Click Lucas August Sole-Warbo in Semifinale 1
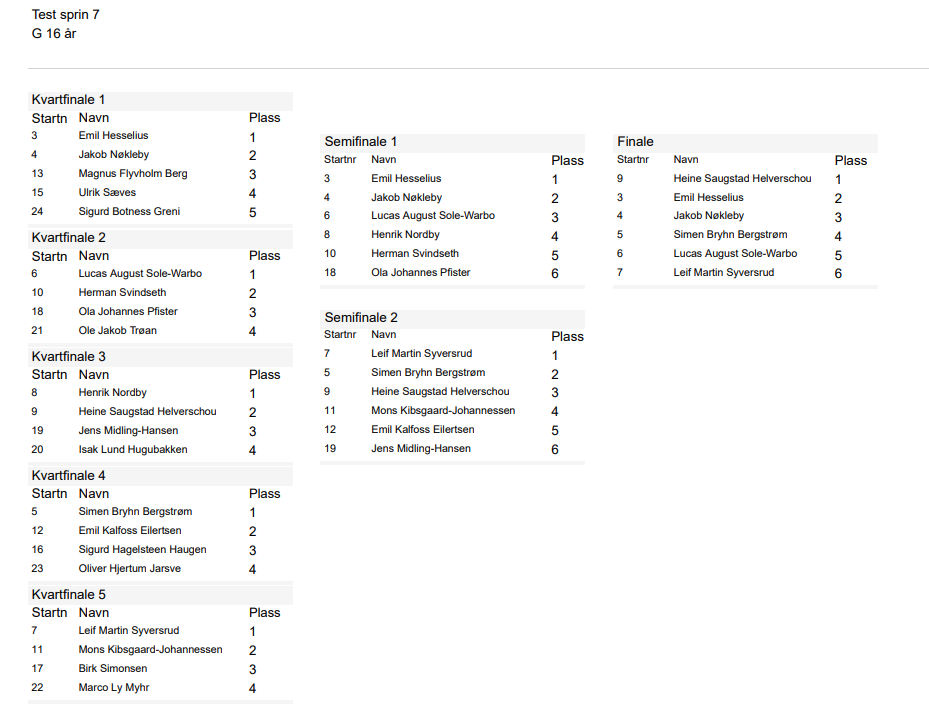The height and width of the screenshot is (714, 929). pos(433,216)
